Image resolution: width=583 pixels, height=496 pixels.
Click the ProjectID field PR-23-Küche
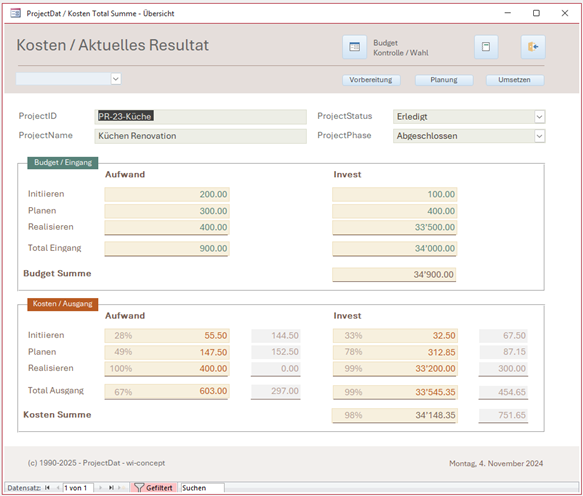pyautogui.click(x=201, y=117)
